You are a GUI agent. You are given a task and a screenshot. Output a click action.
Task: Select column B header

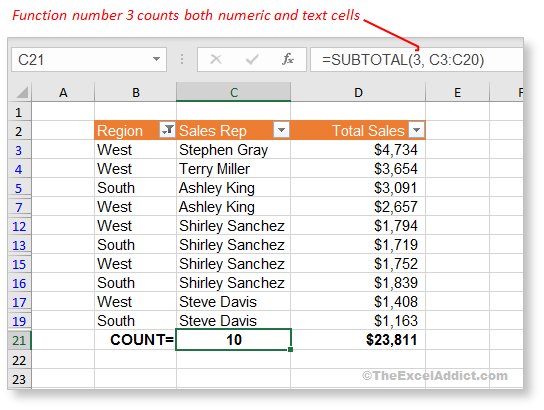[136, 92]
